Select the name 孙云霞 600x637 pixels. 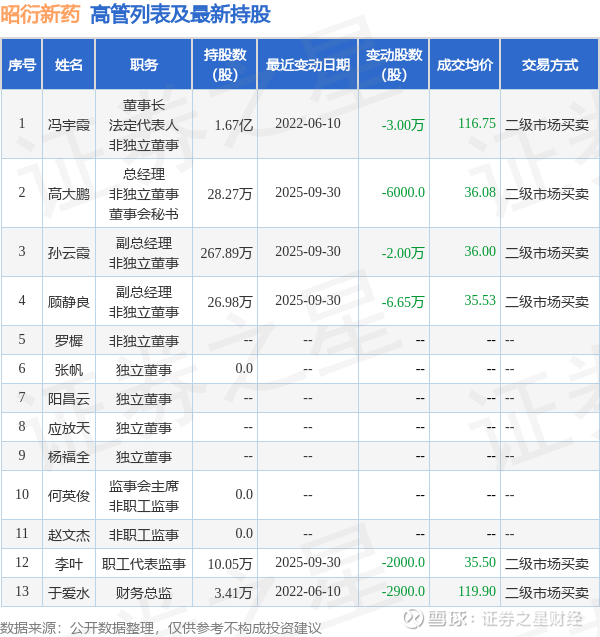[69, 253]
